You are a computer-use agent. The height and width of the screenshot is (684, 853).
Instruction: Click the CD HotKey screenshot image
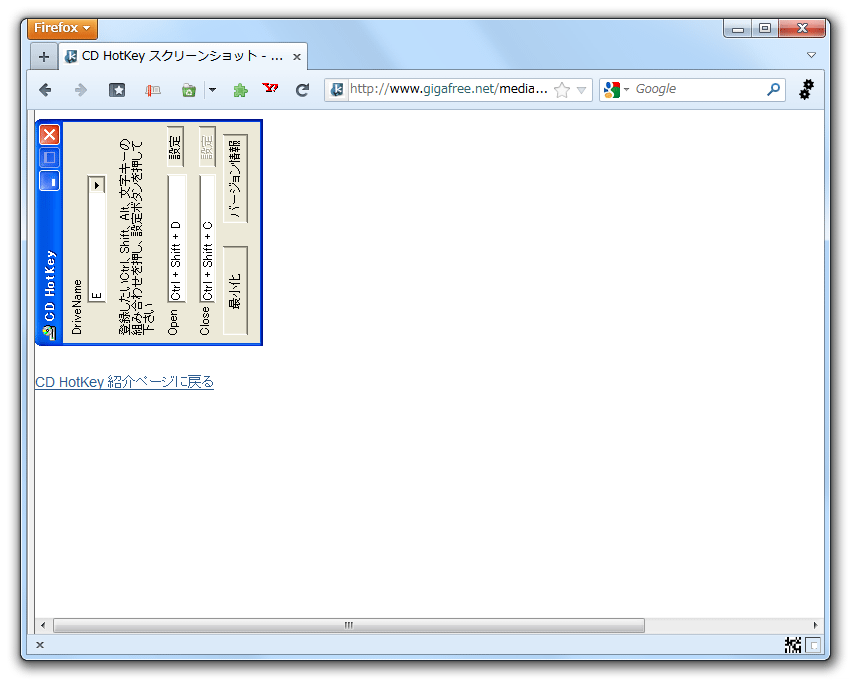149,232
